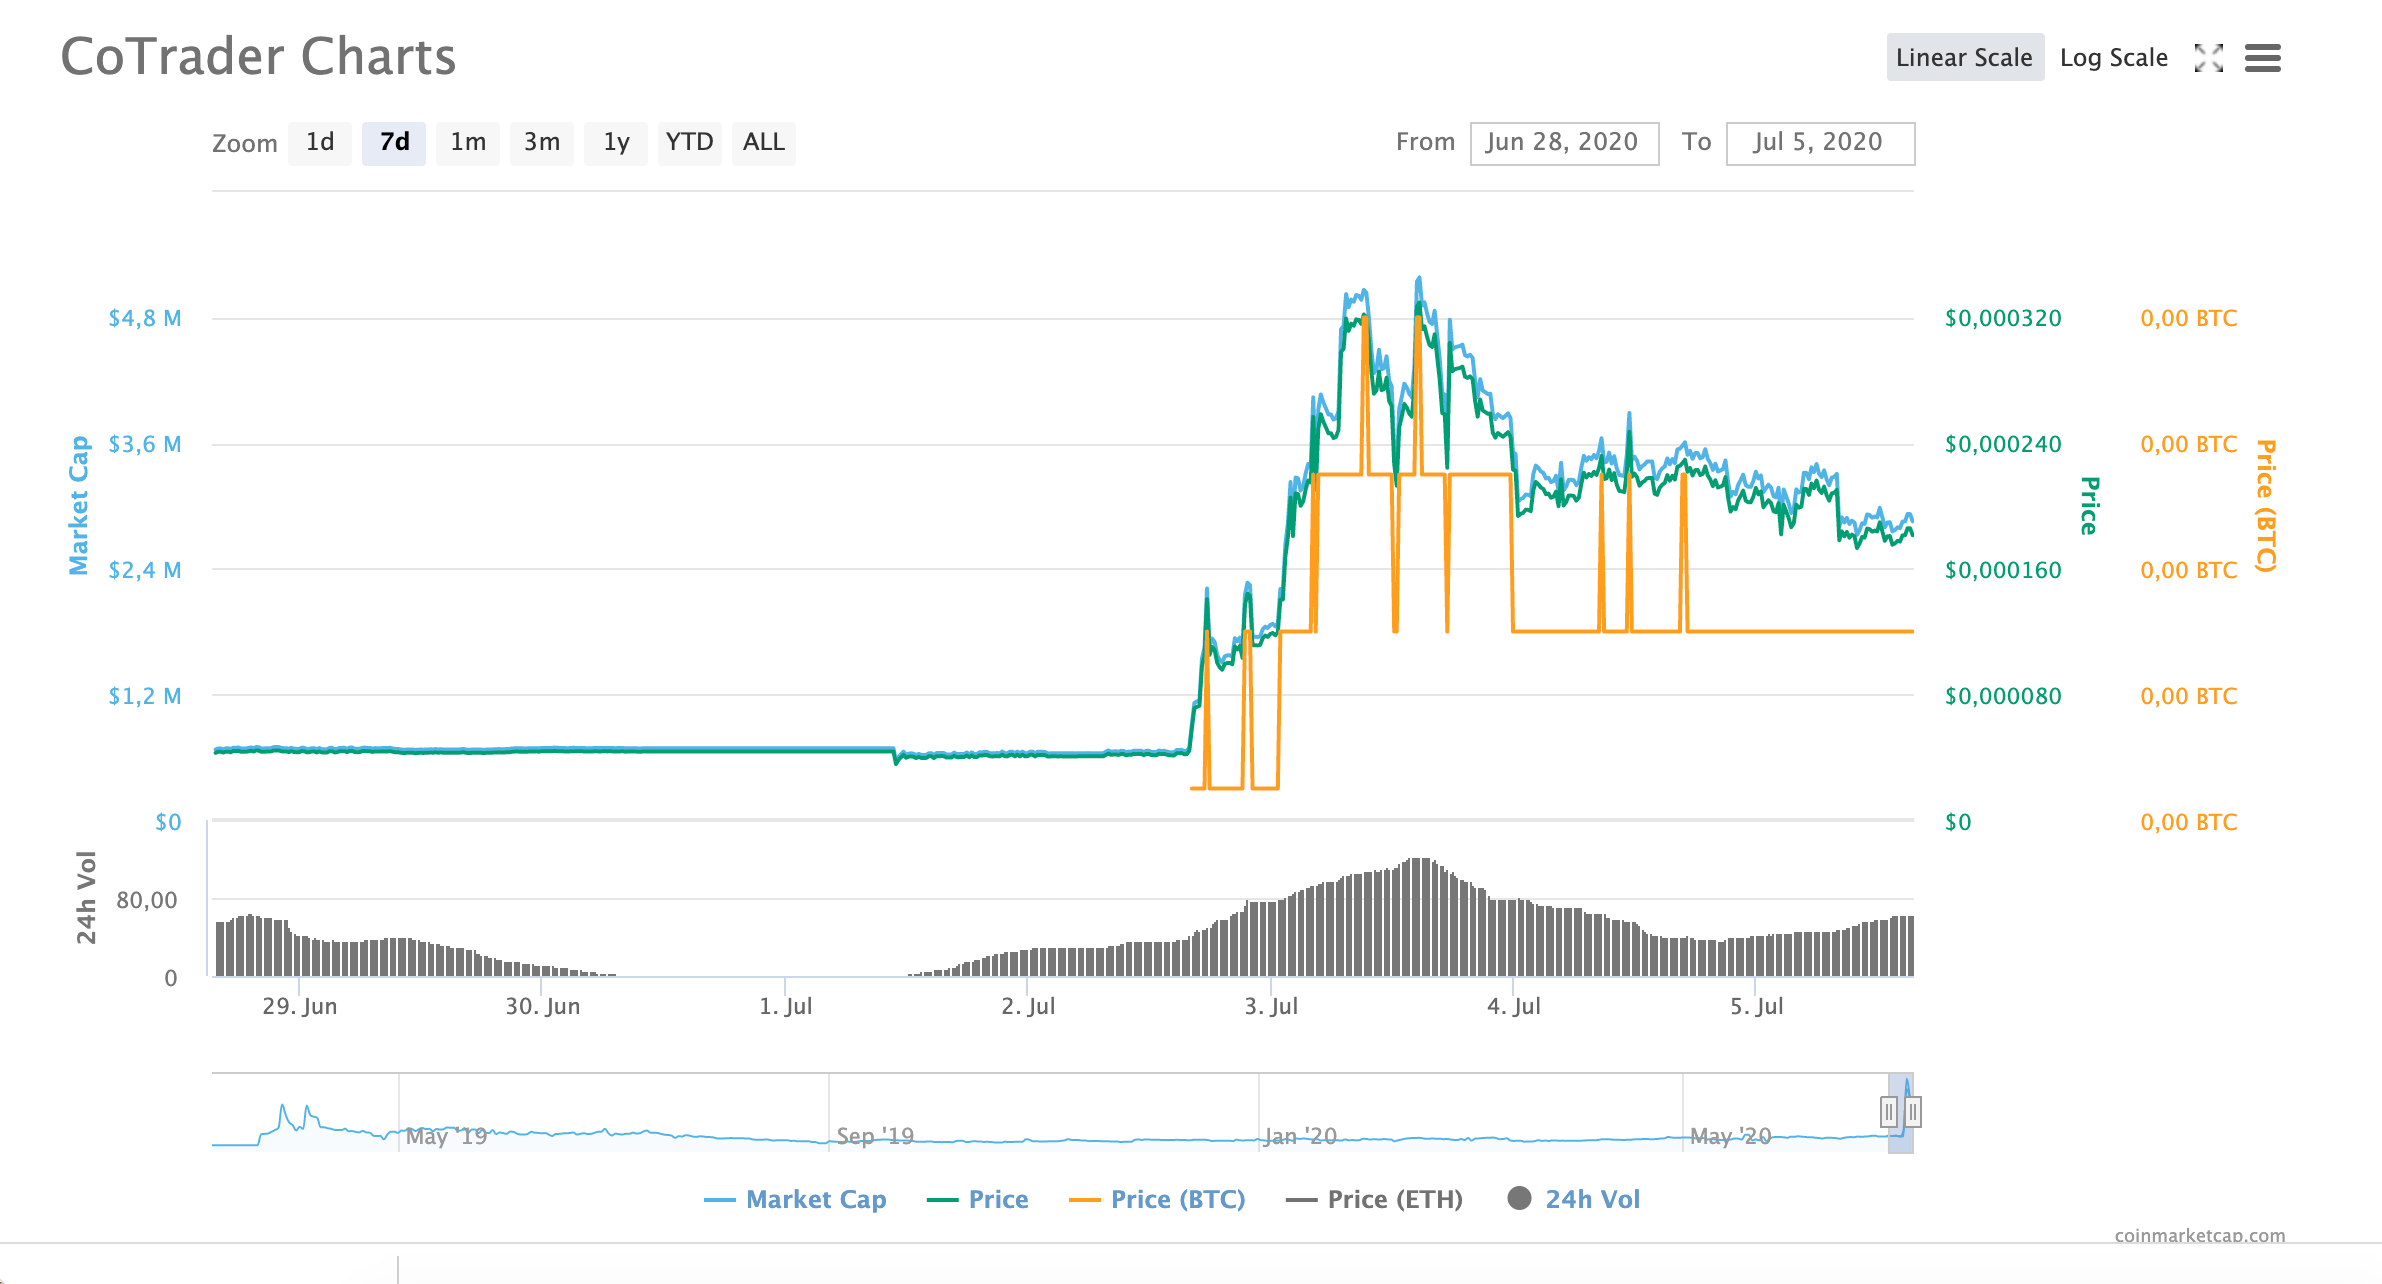Edit the To date field
Viewport: 2382px width, 1284px height.
pos(1819,143)
